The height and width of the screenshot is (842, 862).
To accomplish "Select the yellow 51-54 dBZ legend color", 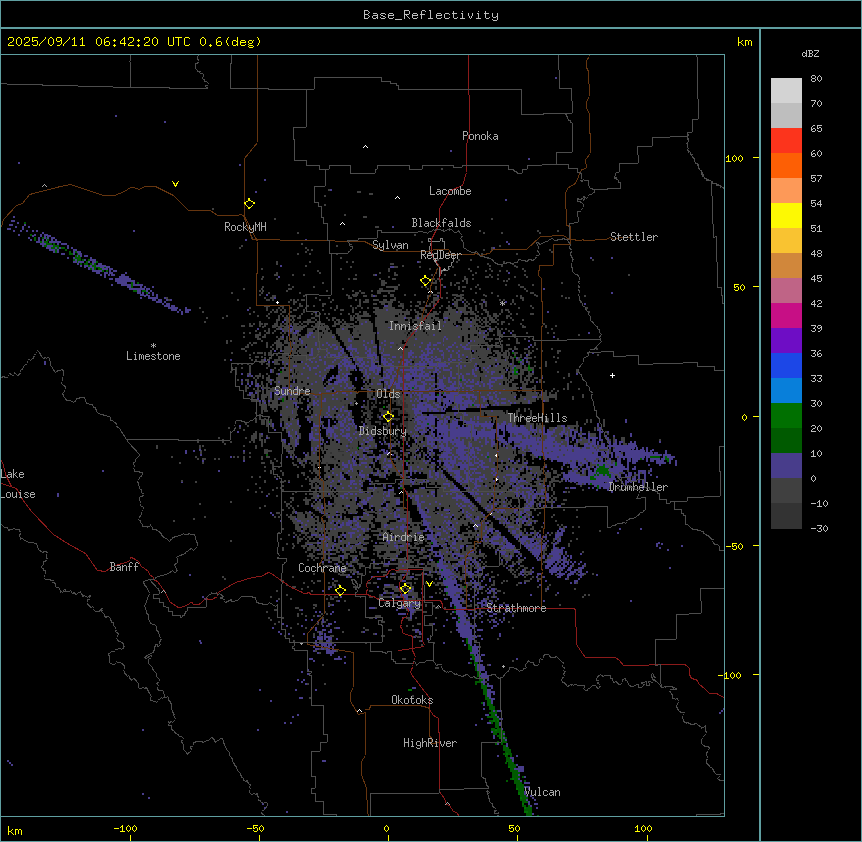I will pos(786,215).
